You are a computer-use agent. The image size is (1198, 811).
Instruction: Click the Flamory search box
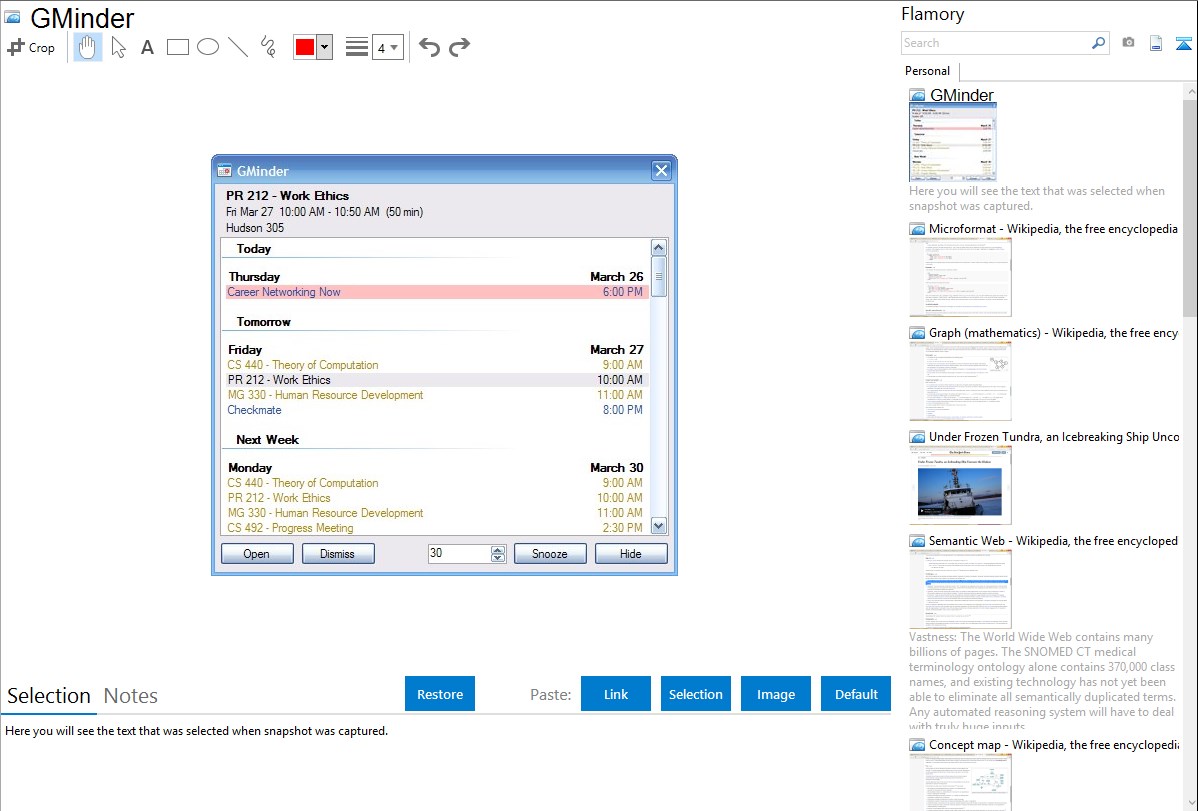coord(995,43)
